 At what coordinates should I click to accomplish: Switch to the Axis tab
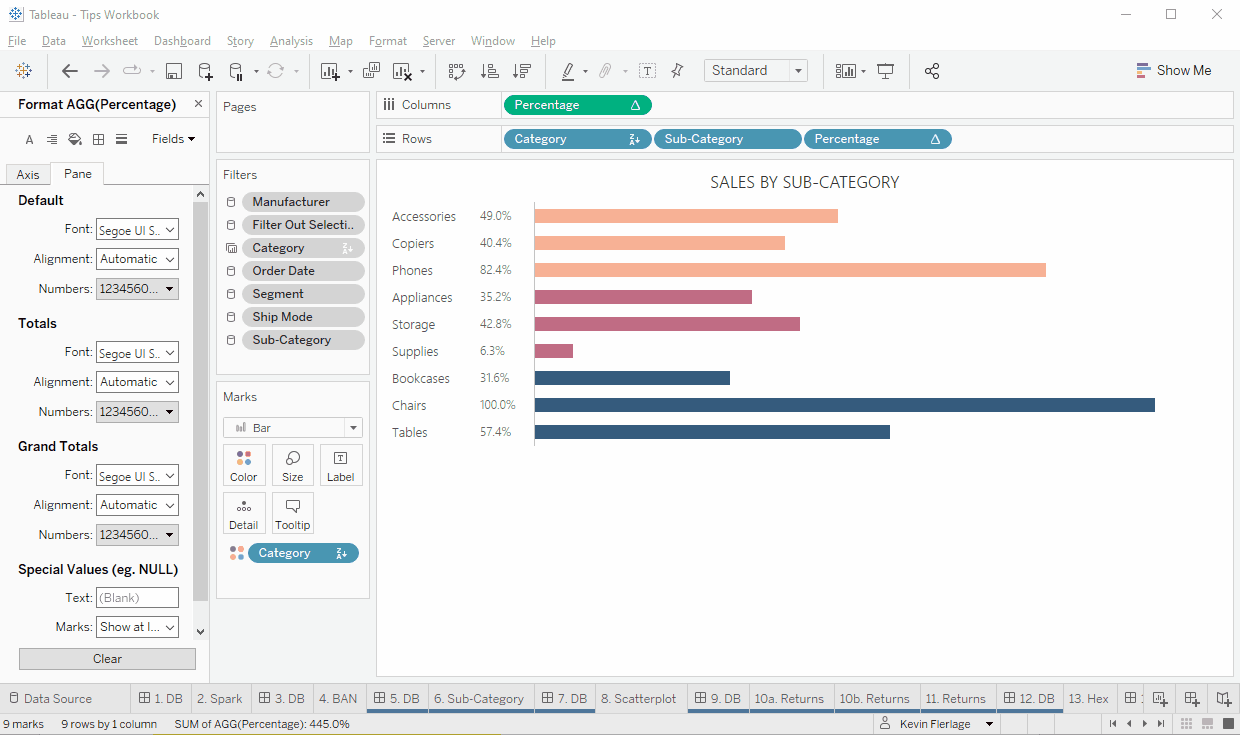pos(28,174)
